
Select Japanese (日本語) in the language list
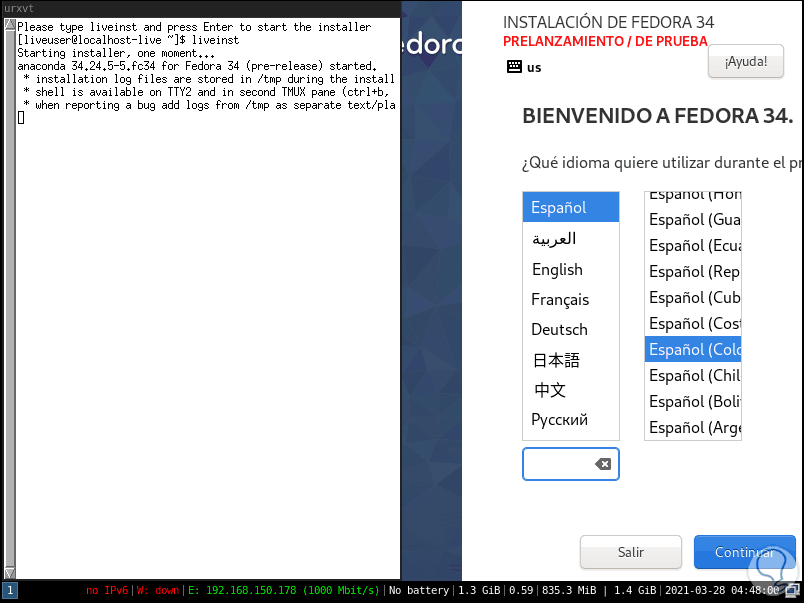[571, 360]
